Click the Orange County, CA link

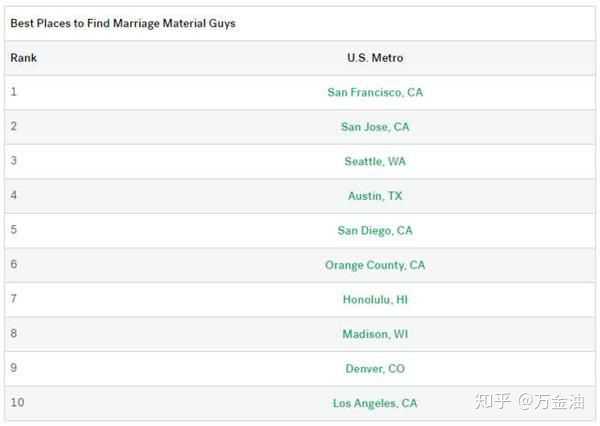[x=375, y=265]
